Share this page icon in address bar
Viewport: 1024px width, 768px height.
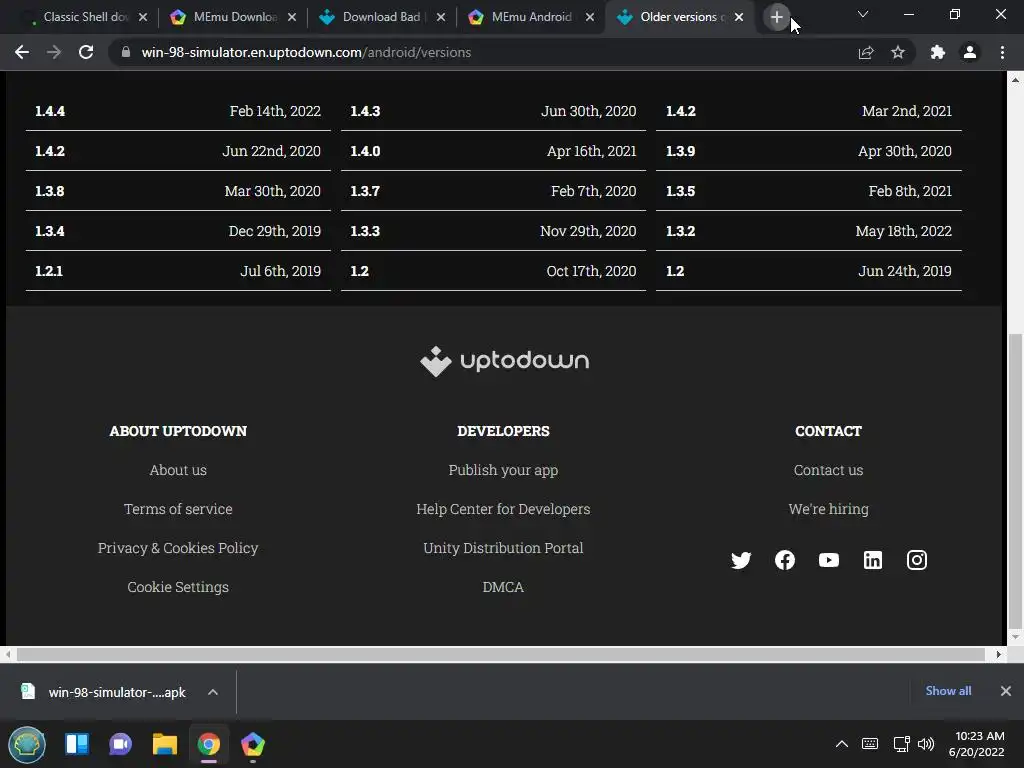pos(866,52)
